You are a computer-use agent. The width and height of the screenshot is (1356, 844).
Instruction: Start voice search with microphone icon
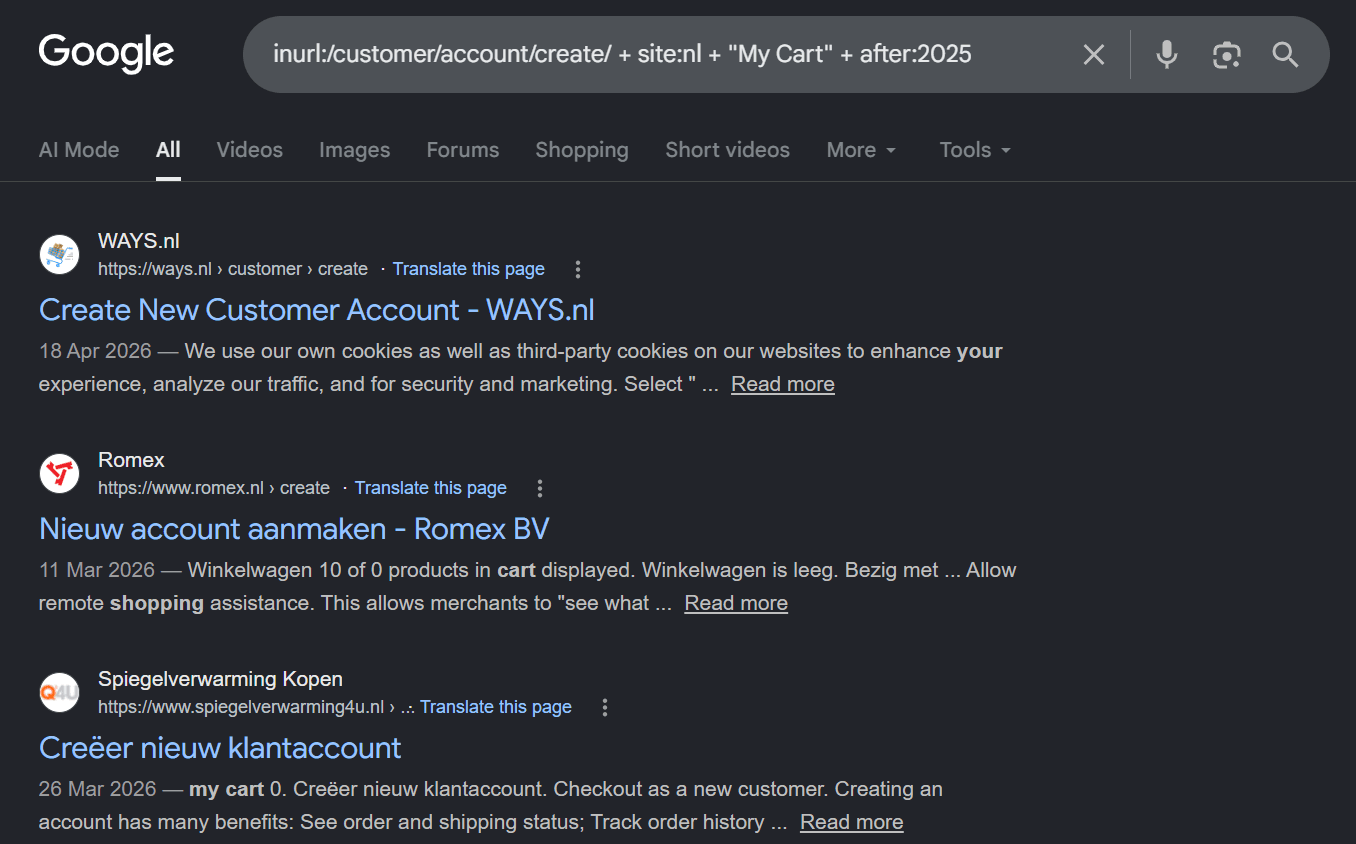[x=1166, y=54]
